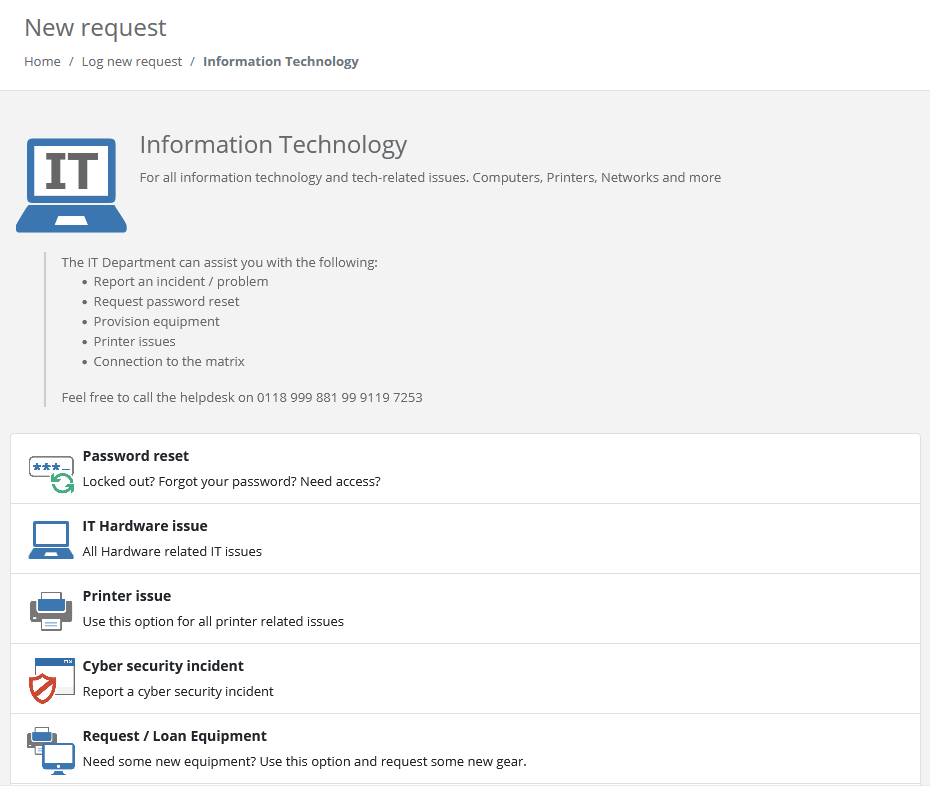The image size is (930, 786).
Task: Open the Log new request breadcrumb link
Action: pos(131,61)
